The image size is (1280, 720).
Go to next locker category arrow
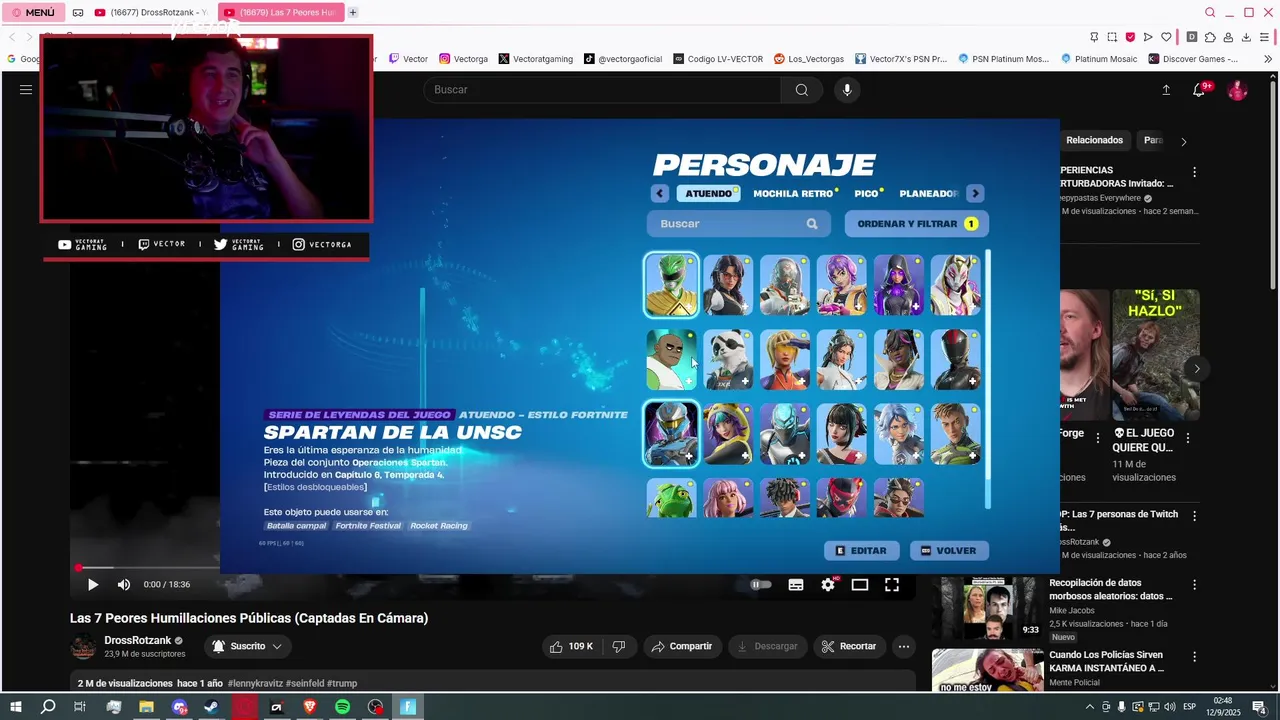click(975, 194)
